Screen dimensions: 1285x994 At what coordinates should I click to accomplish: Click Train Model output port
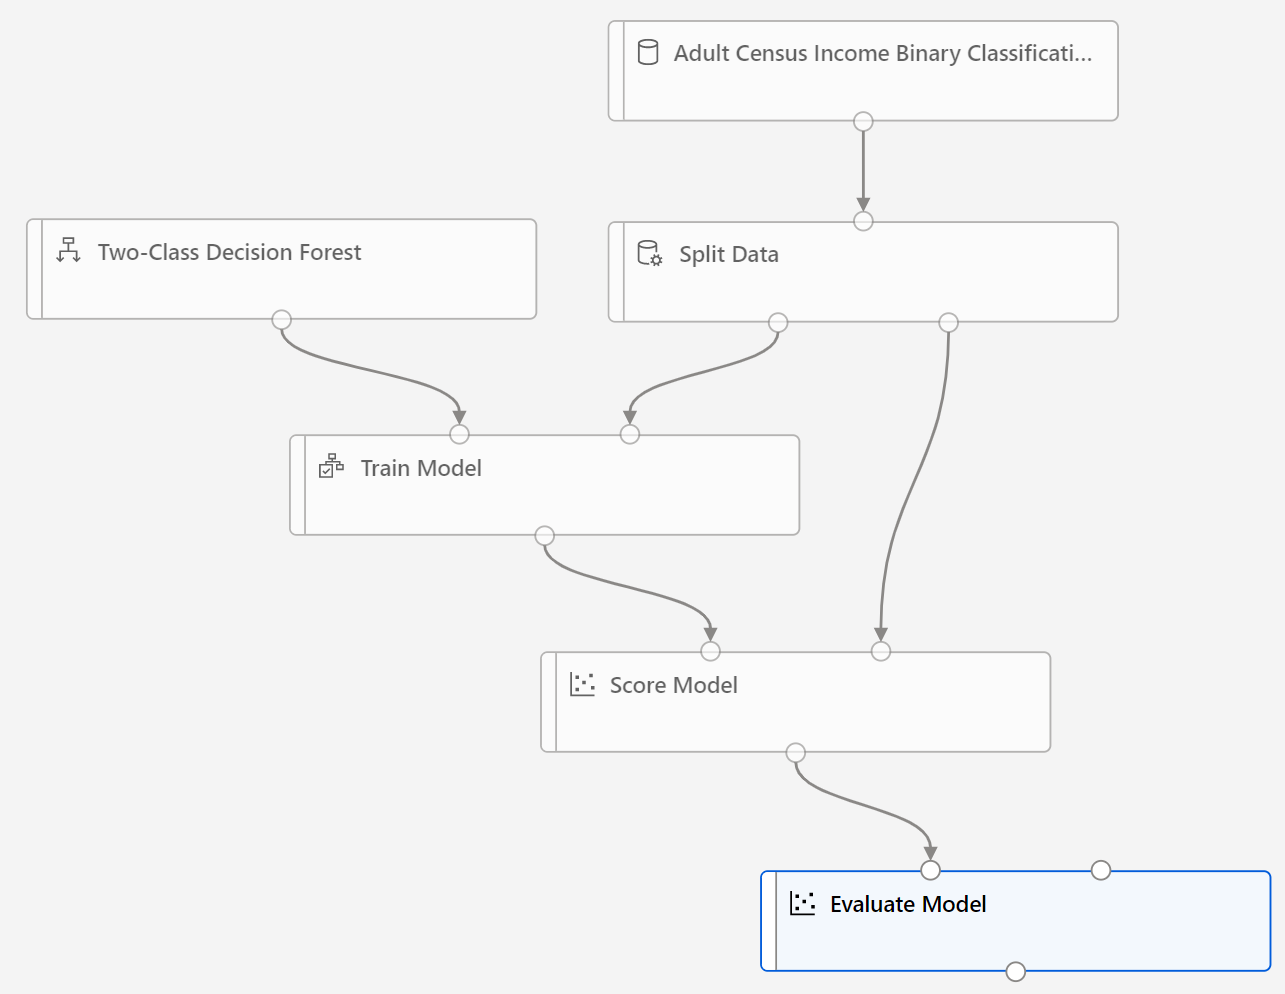[x=544, y=535]
